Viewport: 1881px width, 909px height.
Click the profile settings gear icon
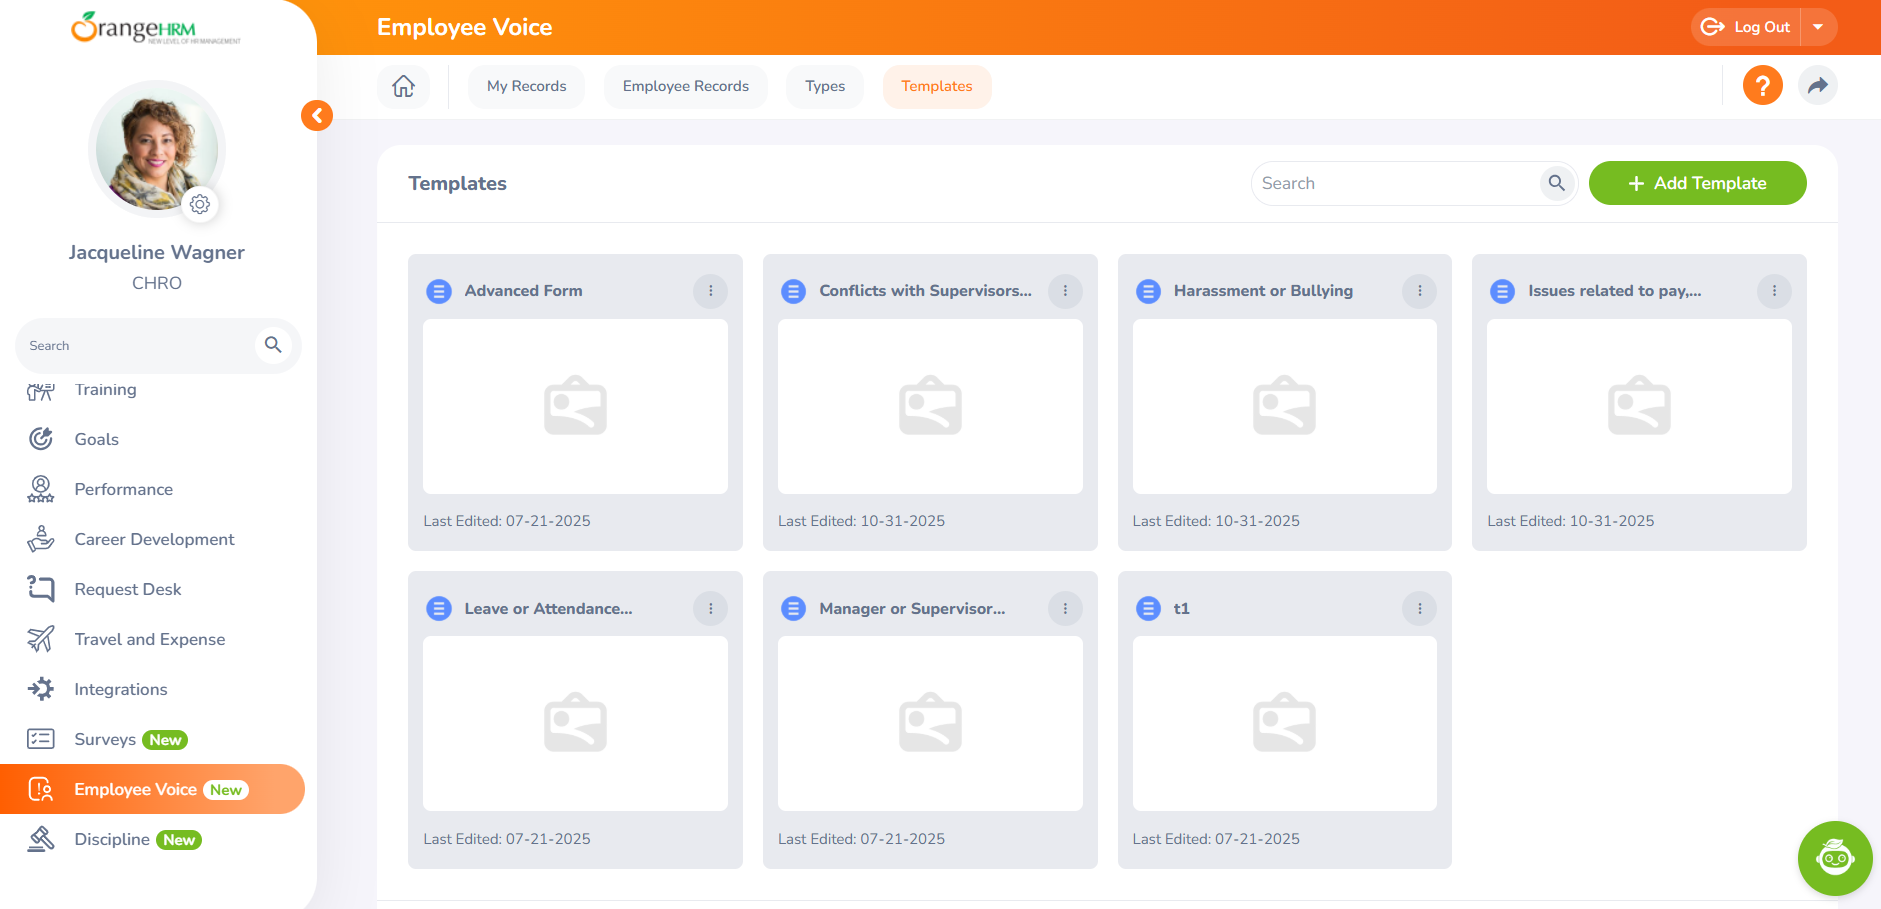(x=200, y=204)
